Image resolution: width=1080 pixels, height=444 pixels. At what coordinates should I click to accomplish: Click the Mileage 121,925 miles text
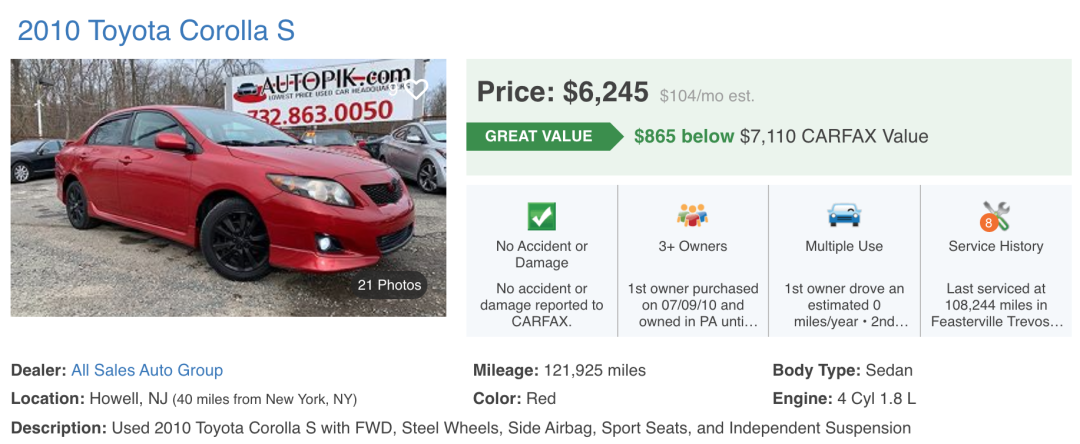pos(559,370)
